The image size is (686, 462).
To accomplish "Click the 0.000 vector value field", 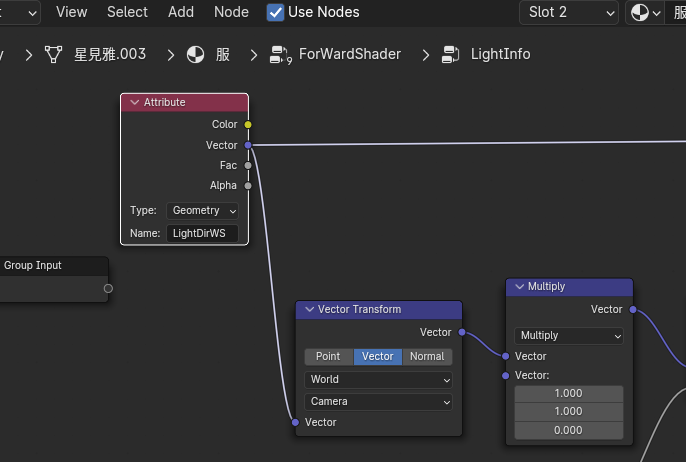I will pyautogui.click(x=568, y=430).
